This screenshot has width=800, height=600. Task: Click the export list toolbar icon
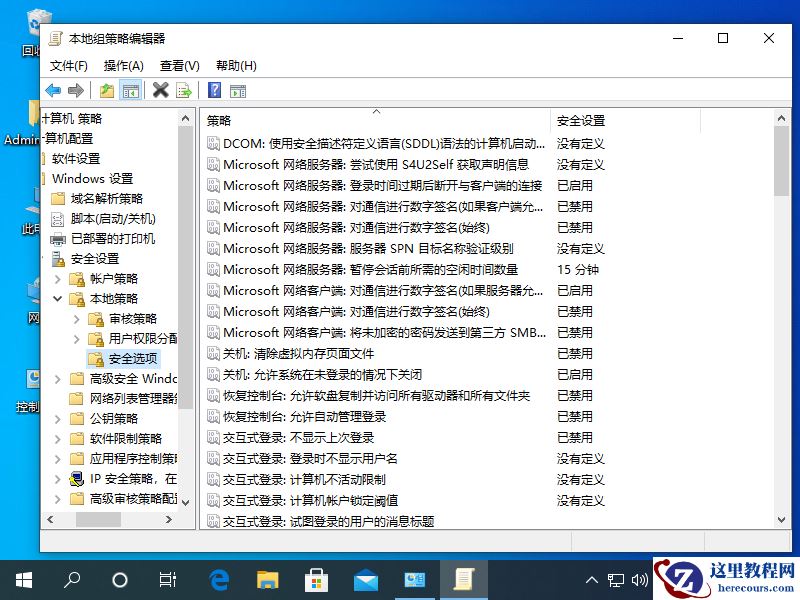point(183,90)
